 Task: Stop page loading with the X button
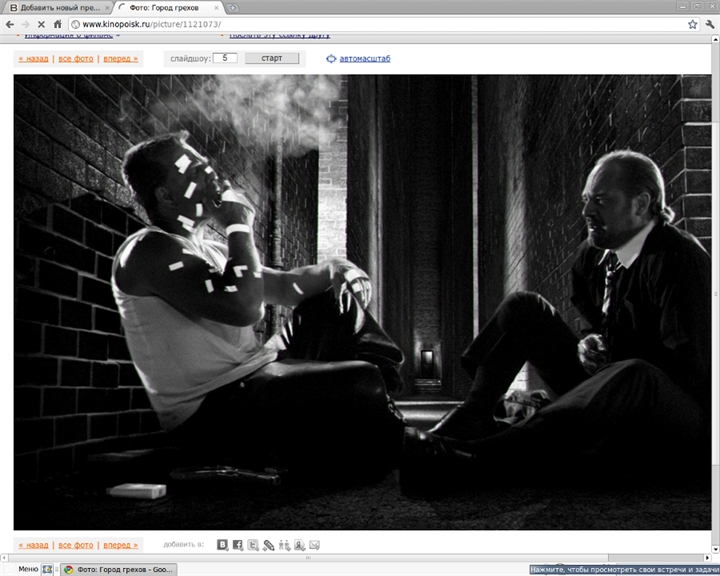tap(41, 24)
